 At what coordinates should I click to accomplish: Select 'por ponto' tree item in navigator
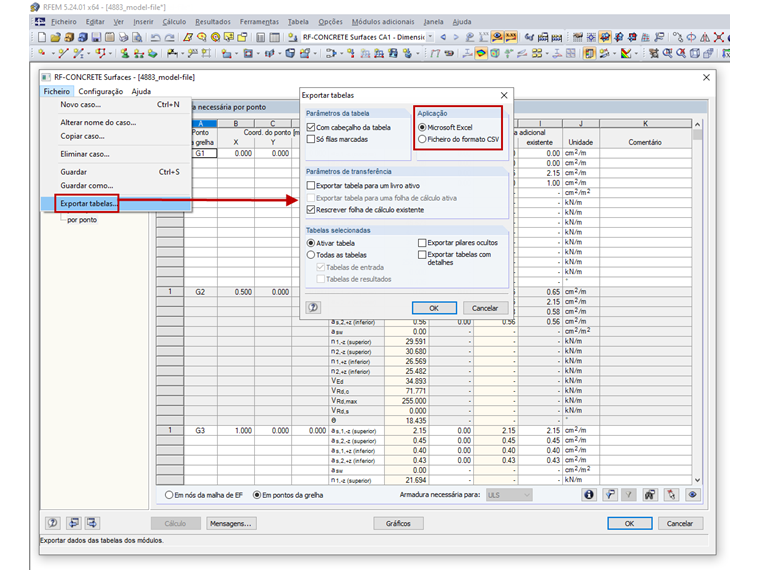(82, 220)
